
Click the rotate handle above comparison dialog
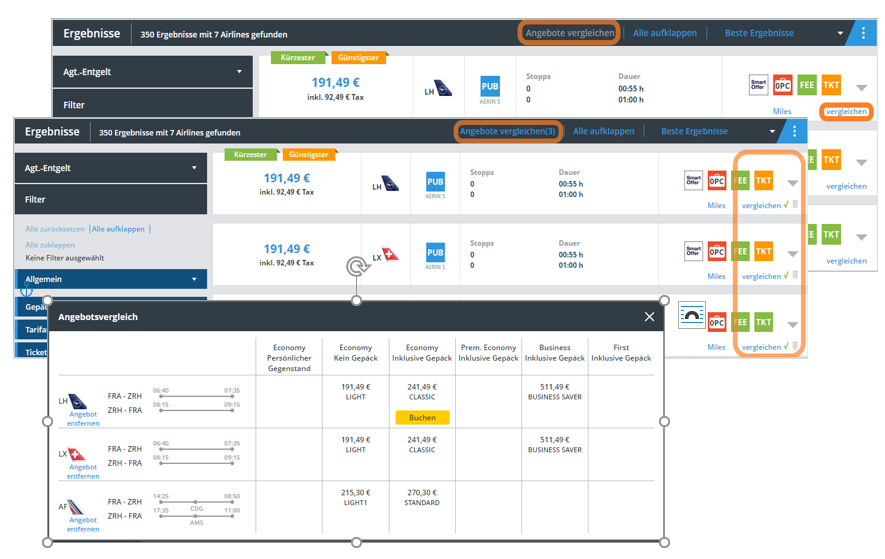356,267
